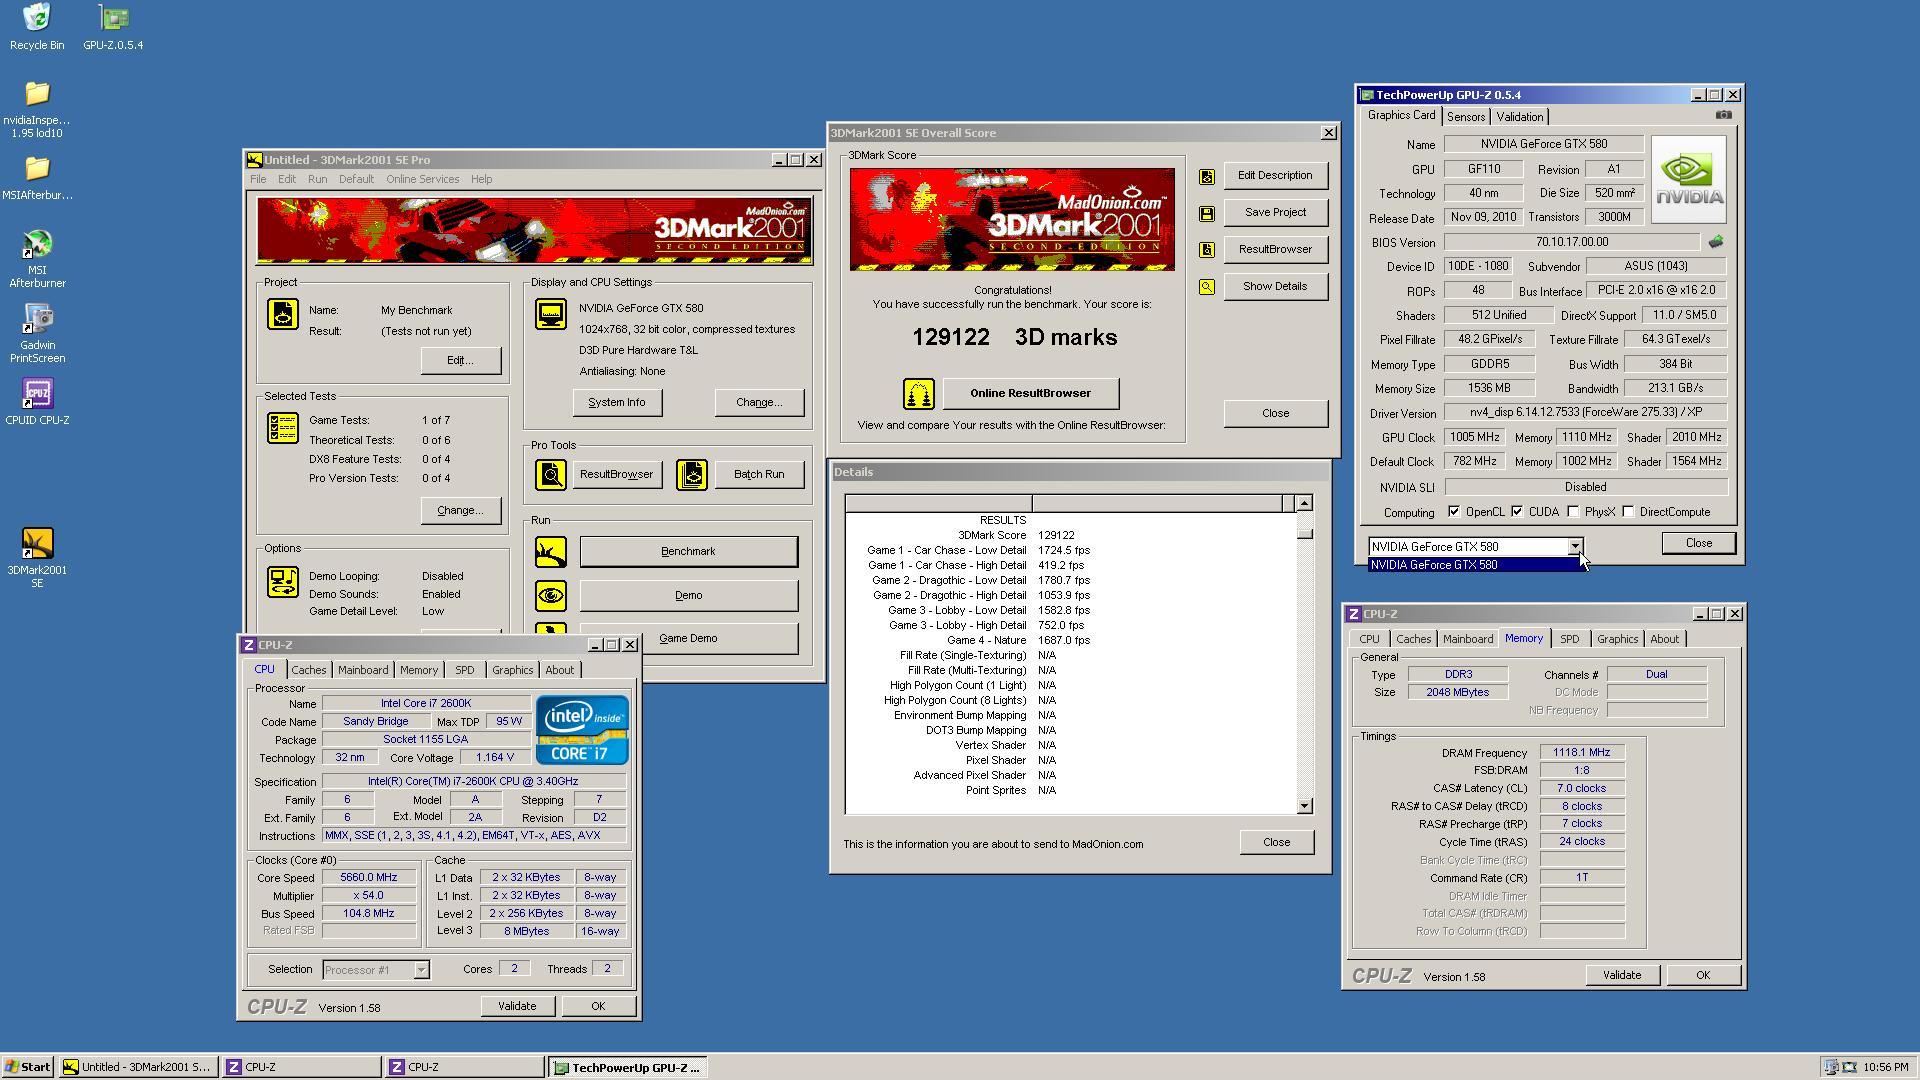The image size is (1920, 1080).
Task: Click the Batch Run icon
Action: [x=692, y=474]
